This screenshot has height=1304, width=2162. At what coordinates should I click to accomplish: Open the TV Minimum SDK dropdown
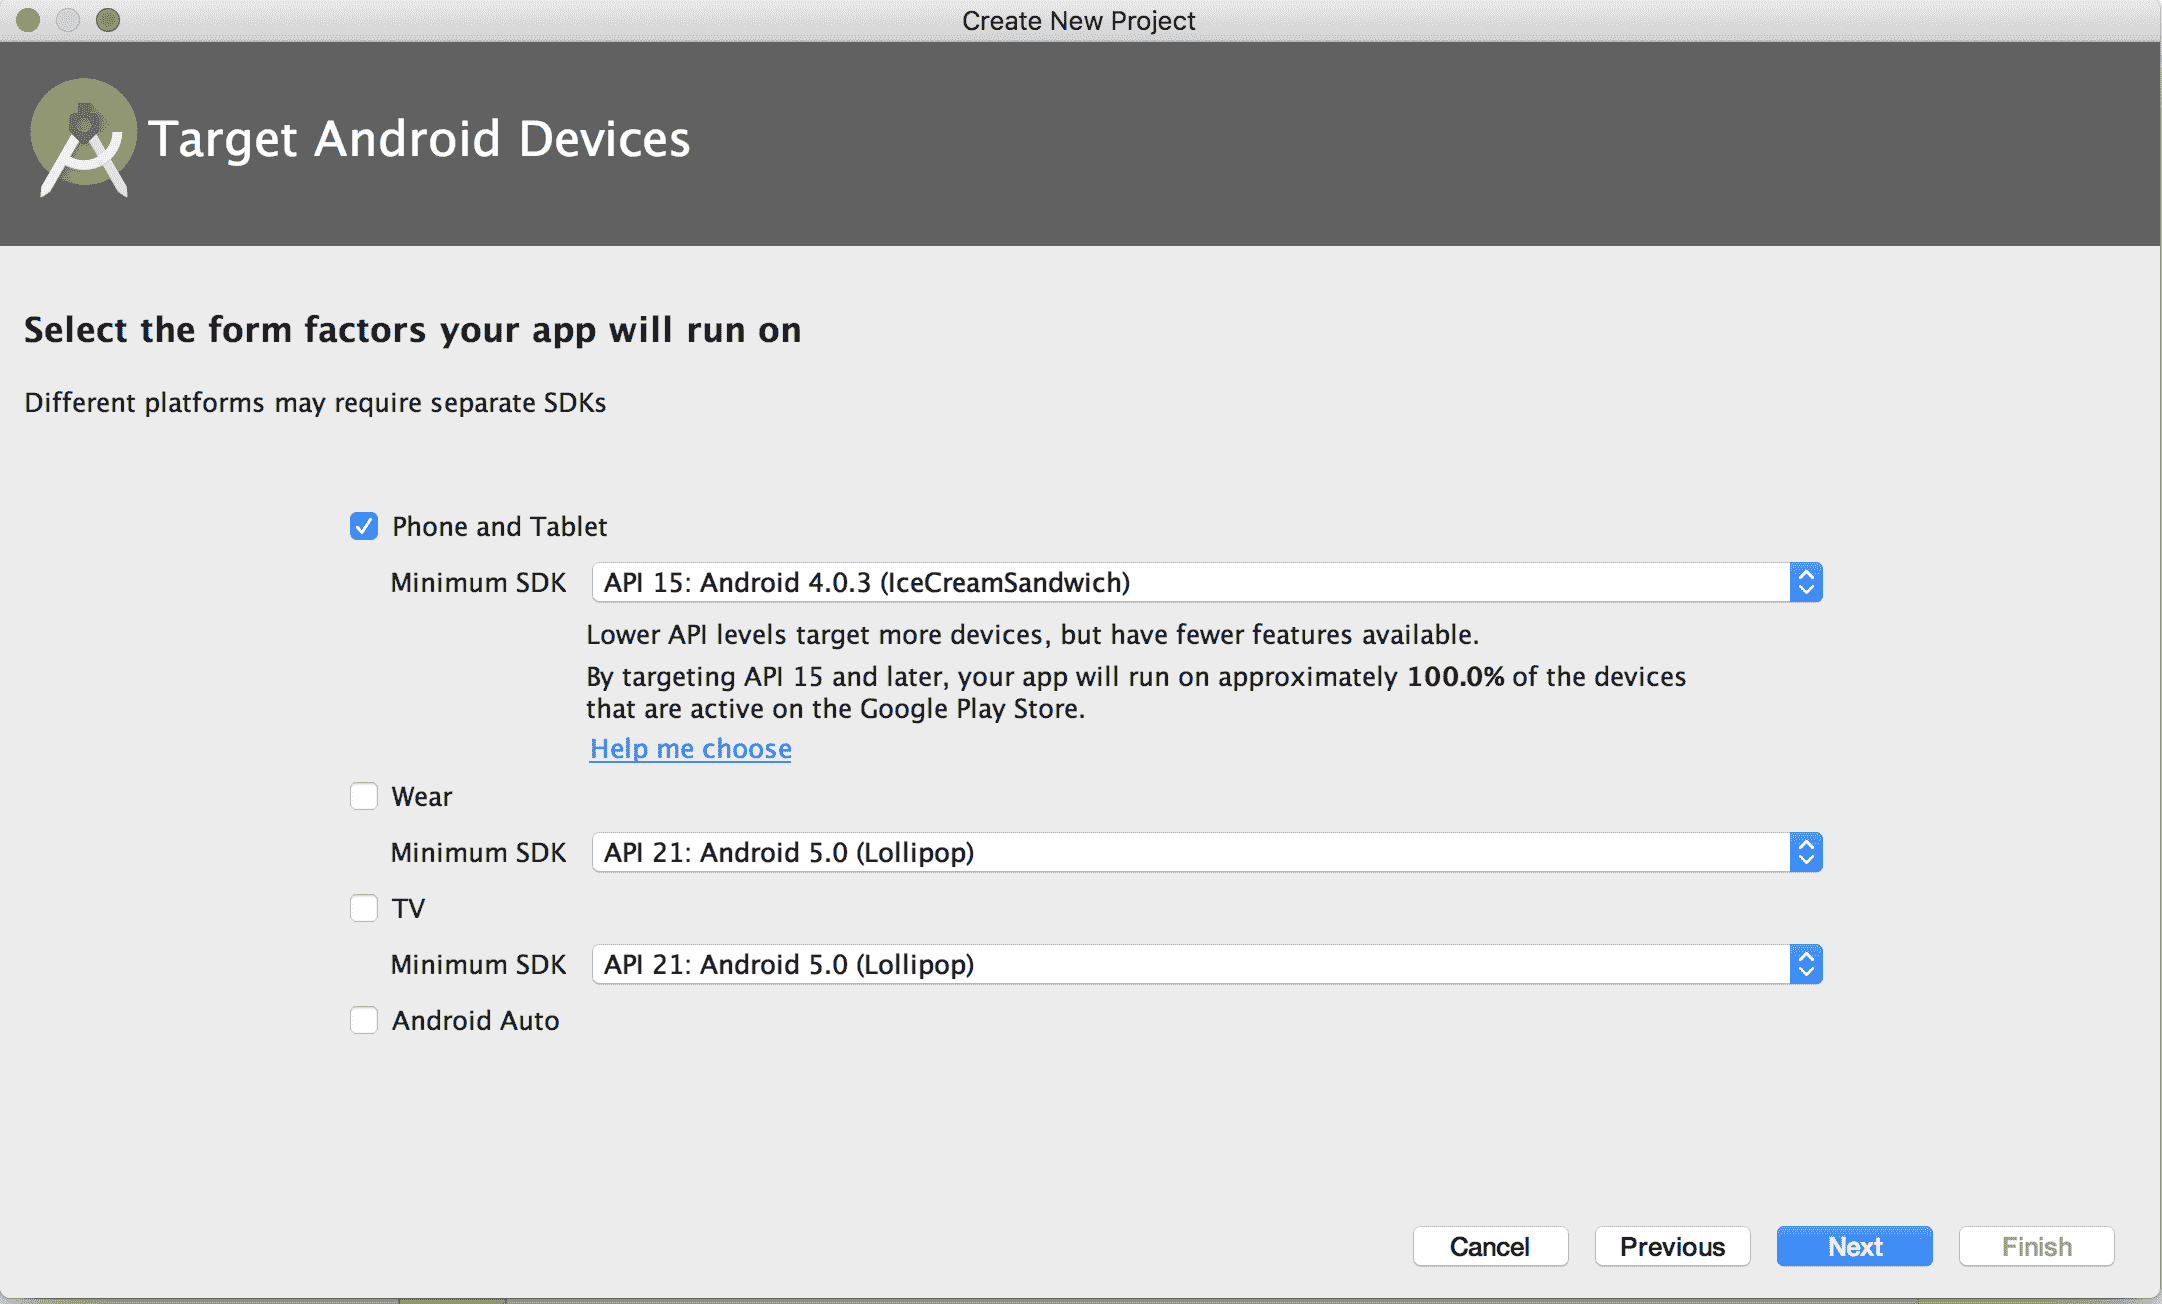(1206, 964)
